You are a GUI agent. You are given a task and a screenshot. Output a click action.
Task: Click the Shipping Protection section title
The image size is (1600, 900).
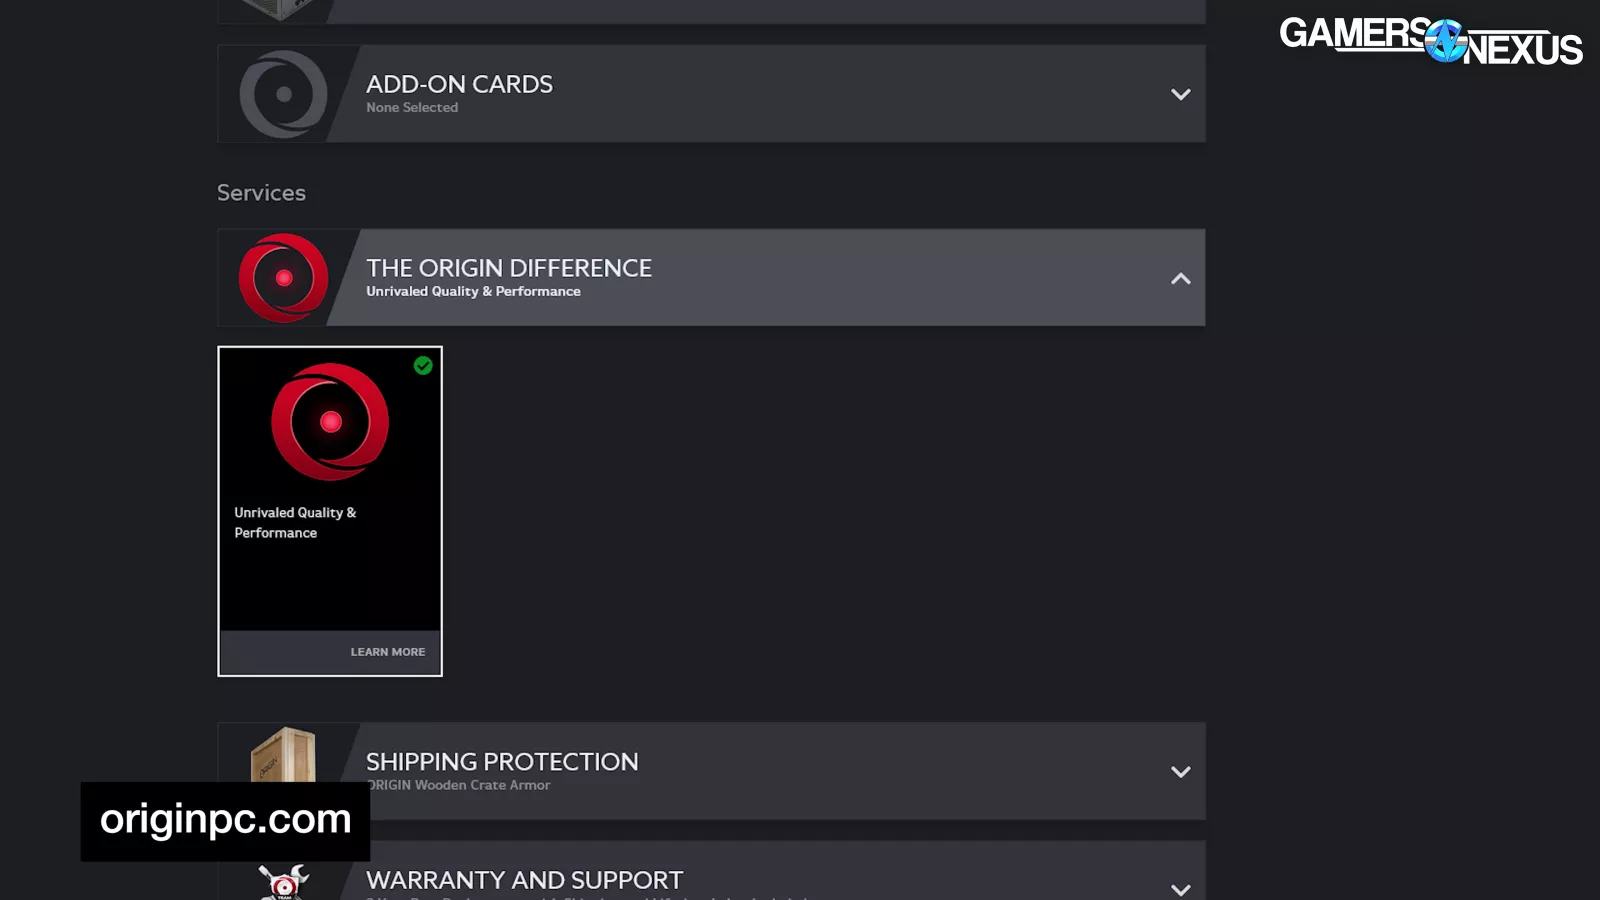point(502,761)
